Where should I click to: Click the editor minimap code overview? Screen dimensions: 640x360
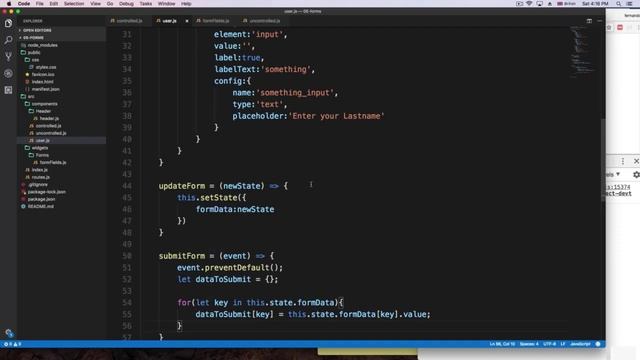[584, 53]
